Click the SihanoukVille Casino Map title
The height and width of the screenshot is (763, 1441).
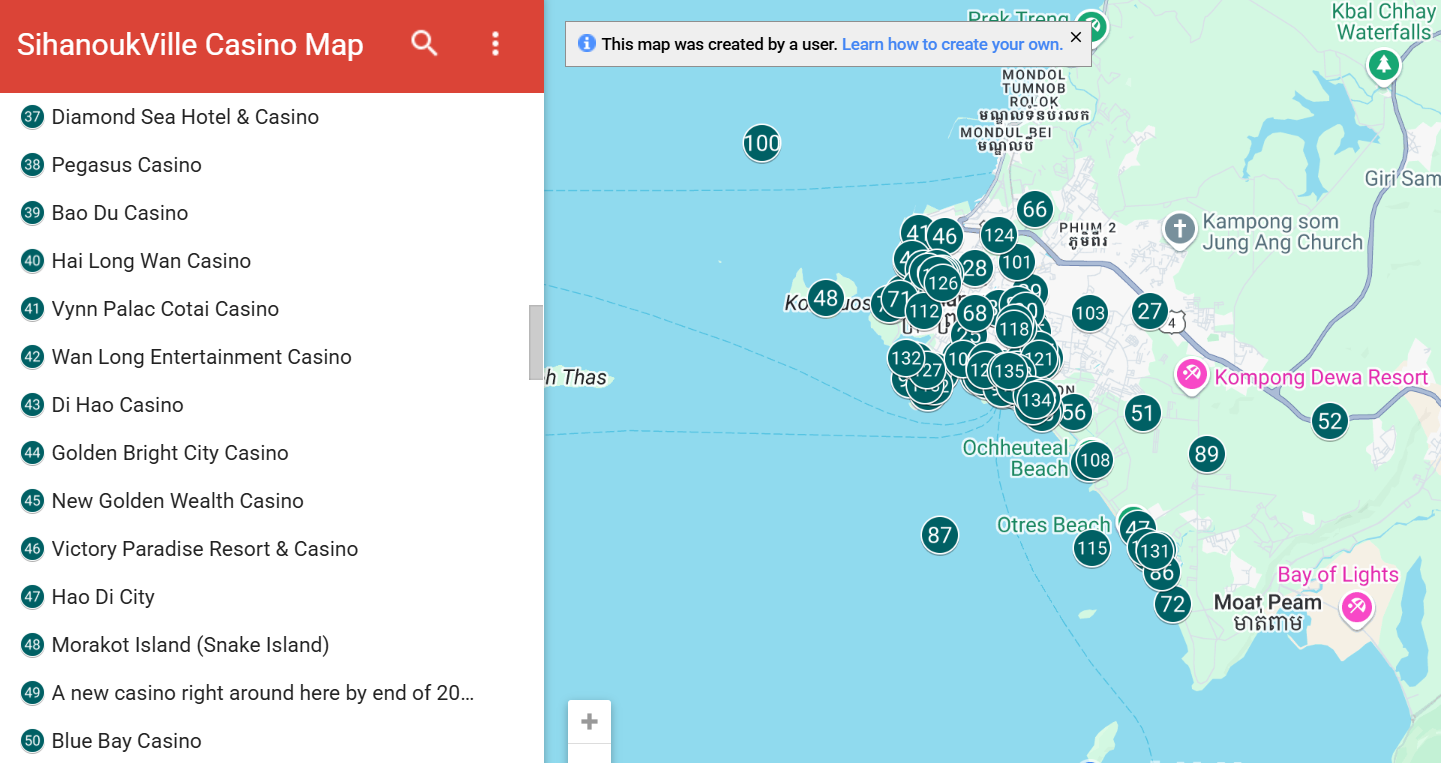click(190, 45)
